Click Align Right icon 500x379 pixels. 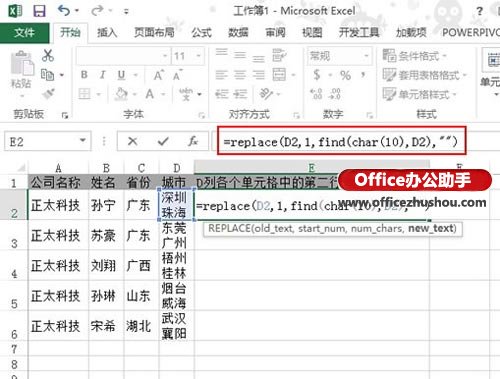pos(258,75)
